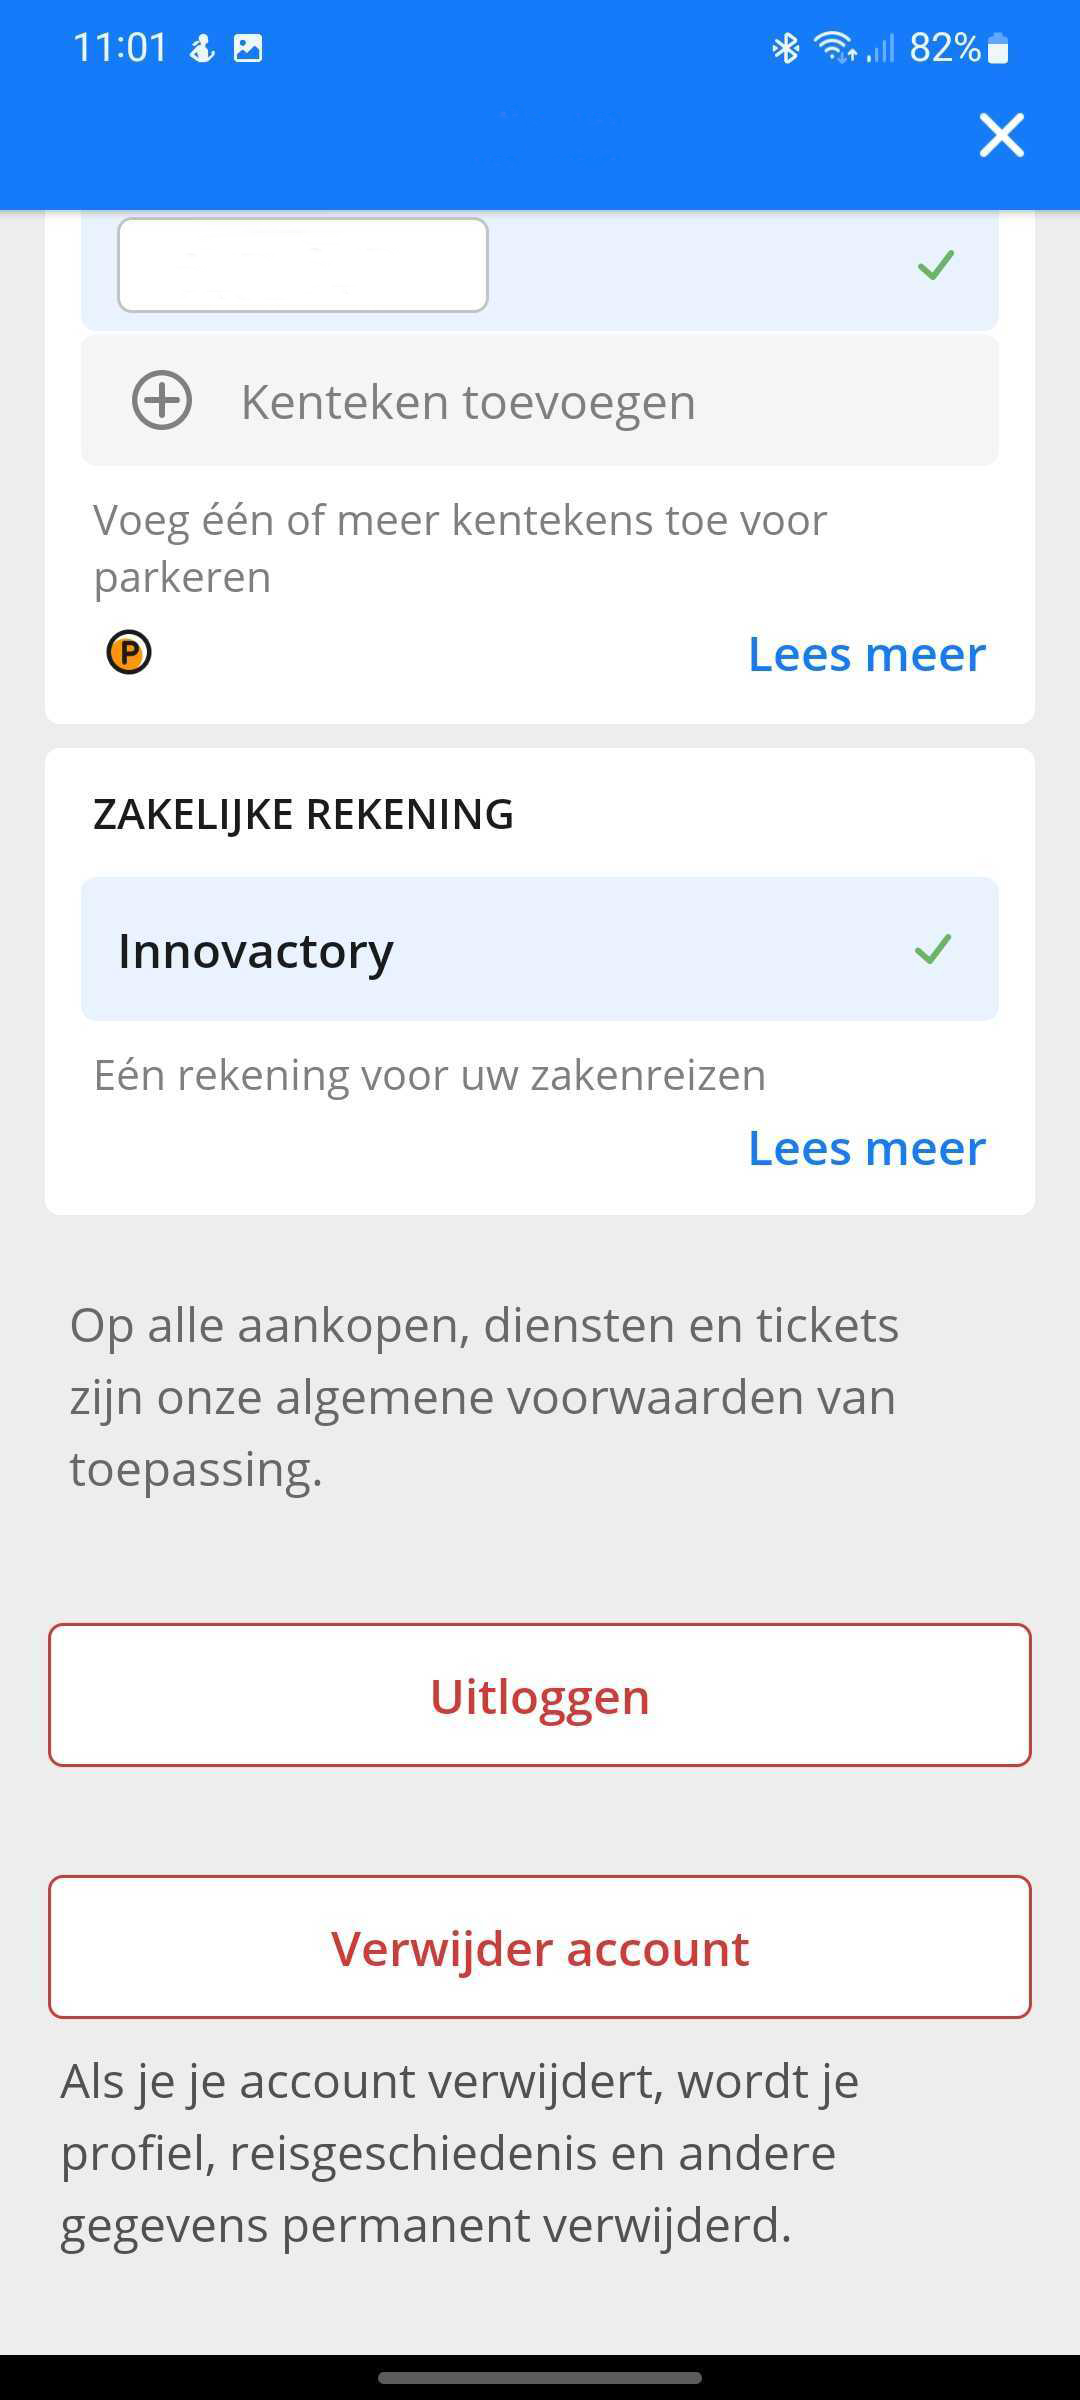Tap the image notification icon in status bar
This screenshot has width=1080, height=2400.
pos(248,47)
